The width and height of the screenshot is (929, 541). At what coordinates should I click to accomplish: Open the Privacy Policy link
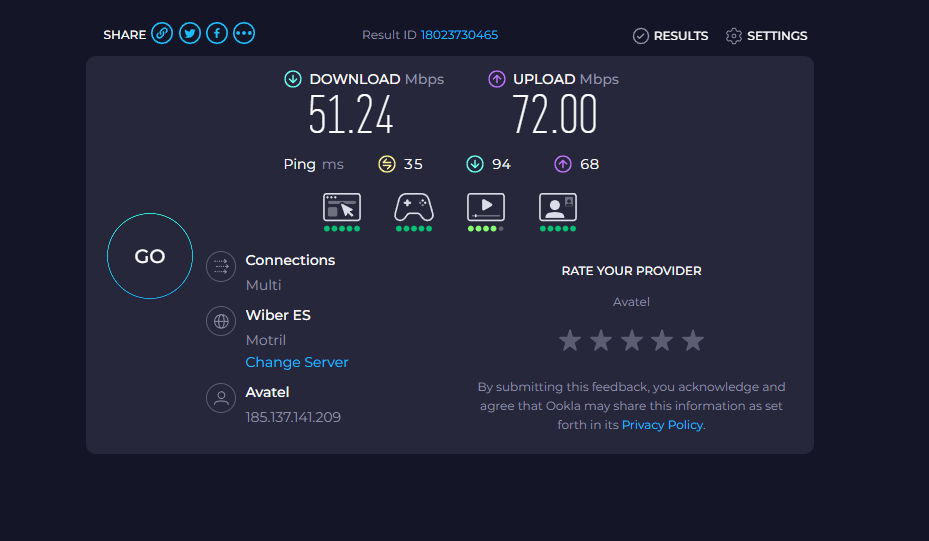[662, 425]
